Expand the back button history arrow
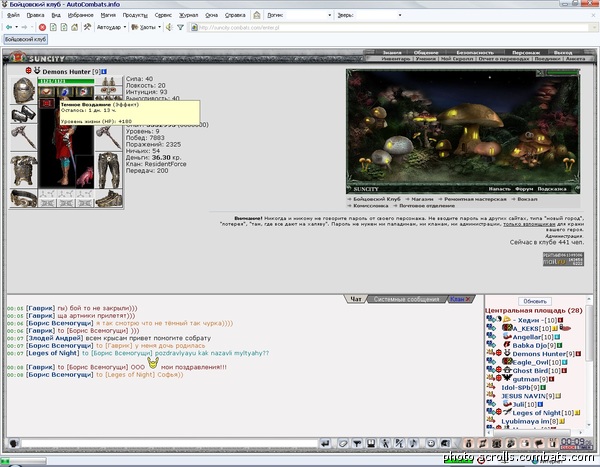Screen dimensions: 600x467 click(x=16, y=27)
